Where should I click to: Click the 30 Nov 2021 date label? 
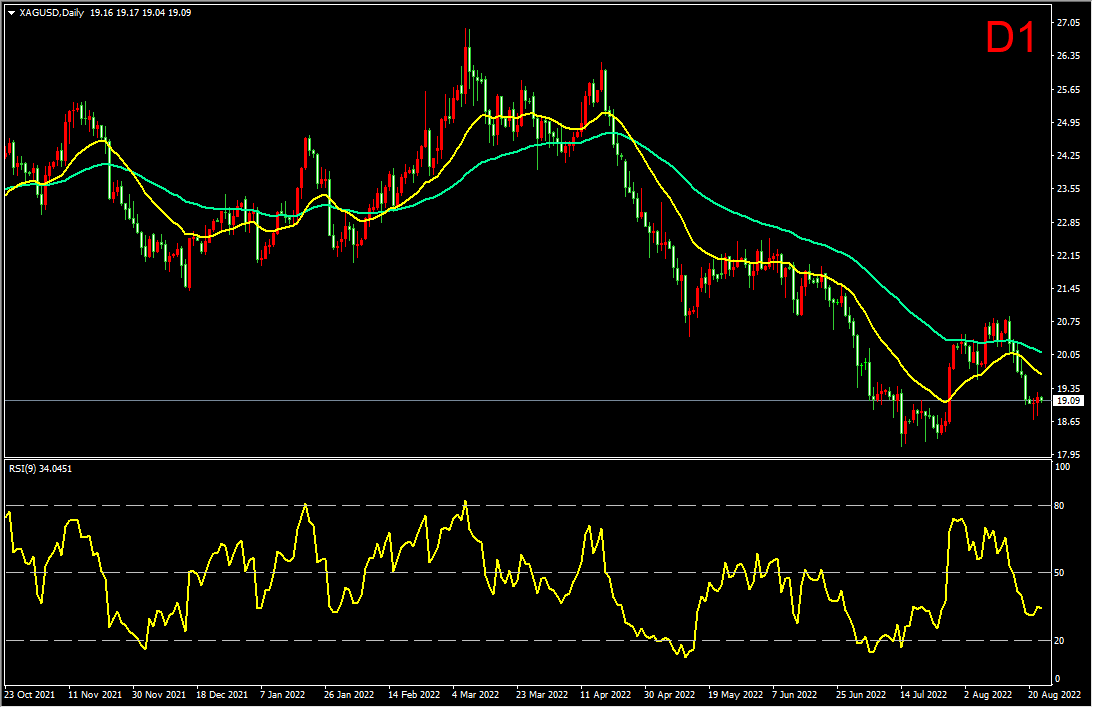click(159, 695)
